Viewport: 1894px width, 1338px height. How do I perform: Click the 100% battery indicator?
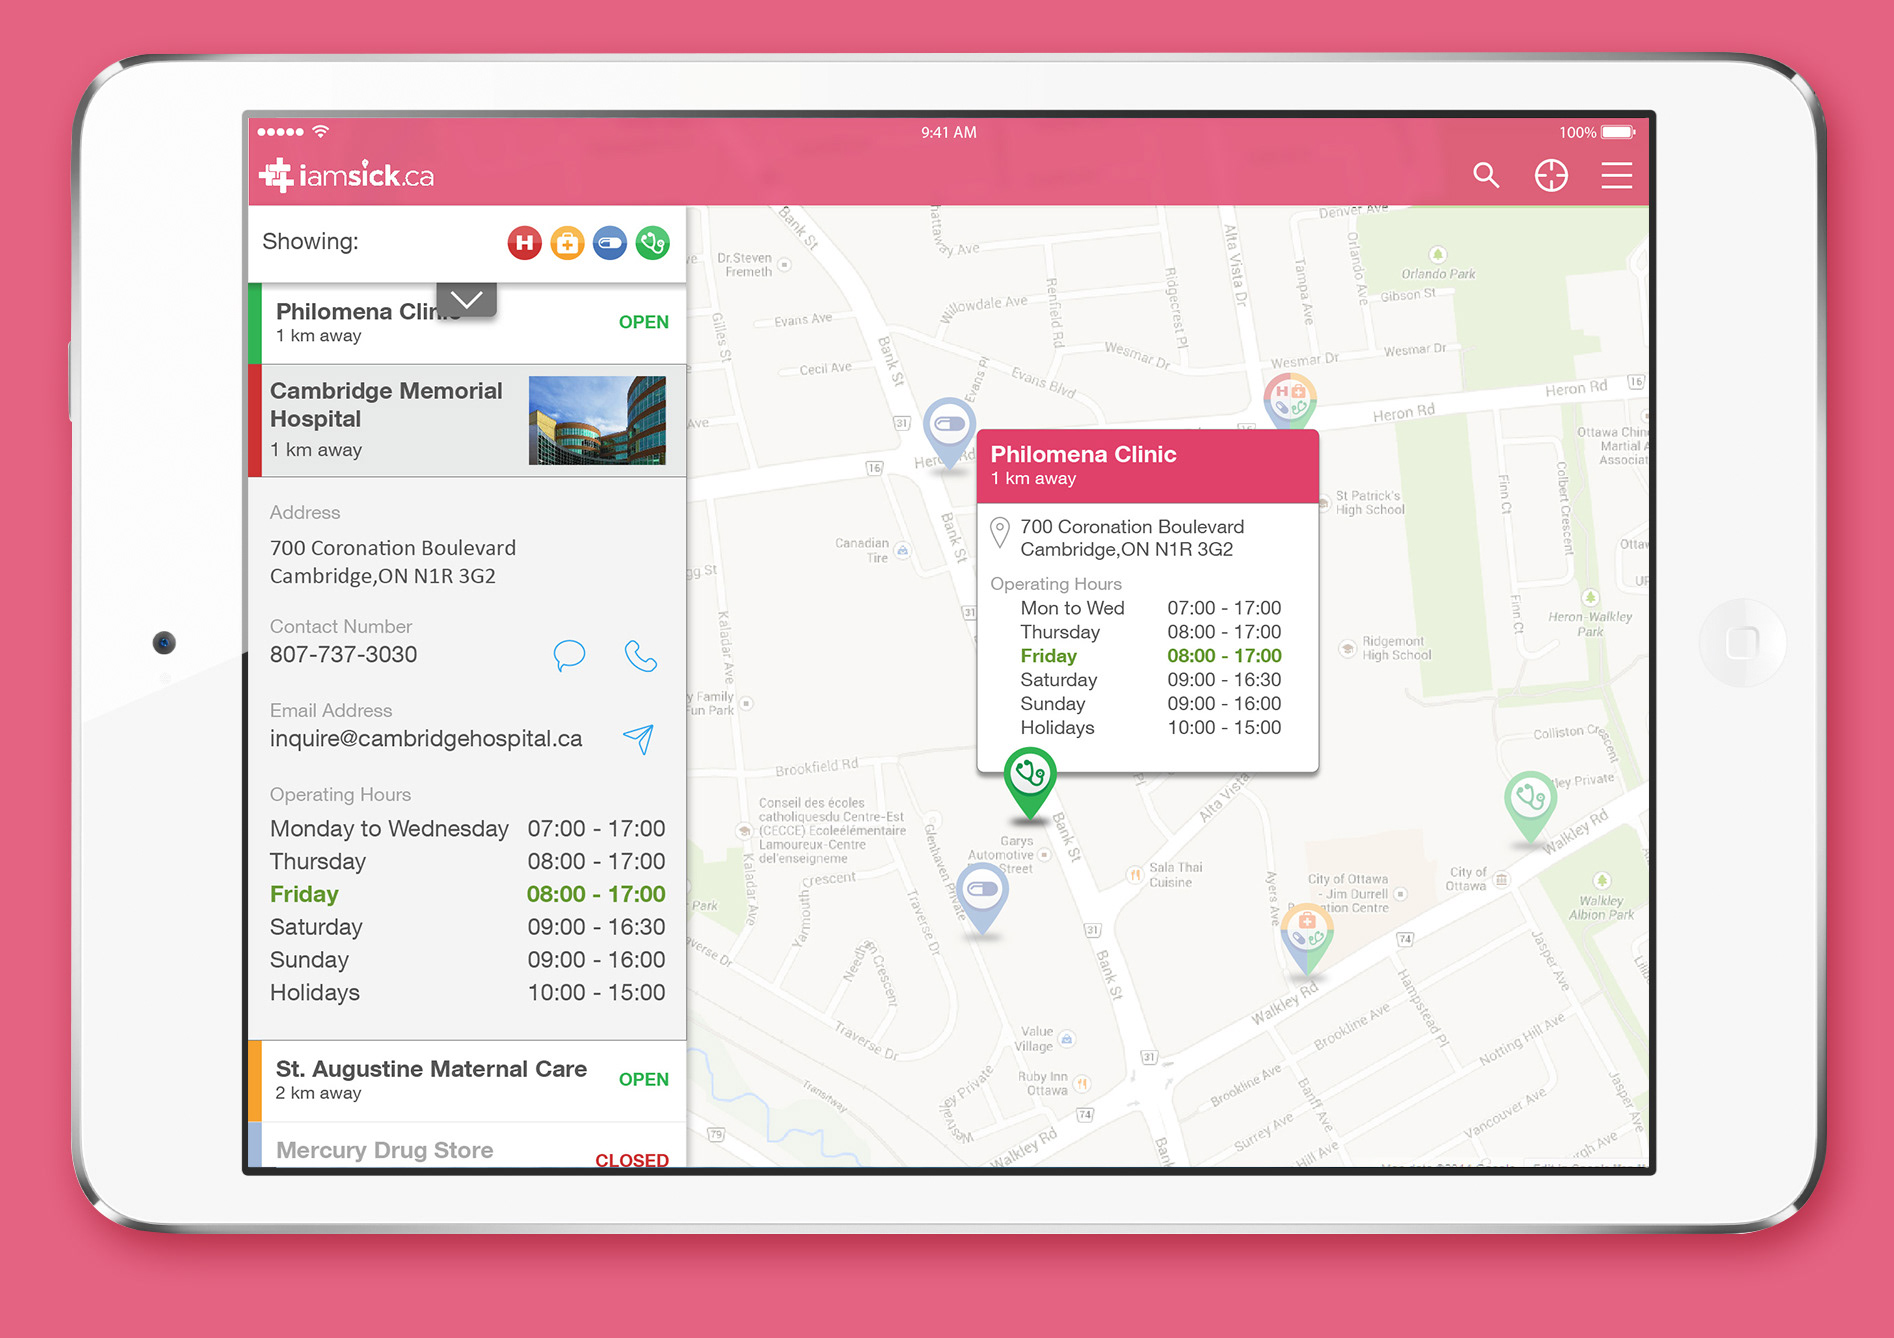coord(1597,132)
